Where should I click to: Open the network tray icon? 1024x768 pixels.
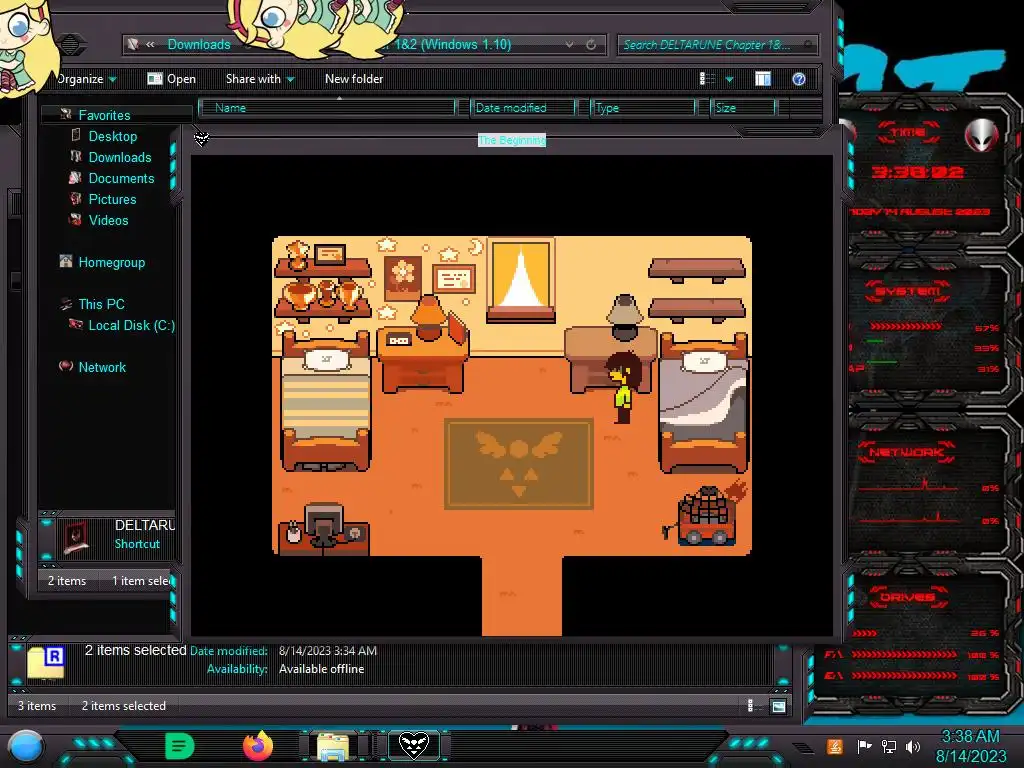888,746
